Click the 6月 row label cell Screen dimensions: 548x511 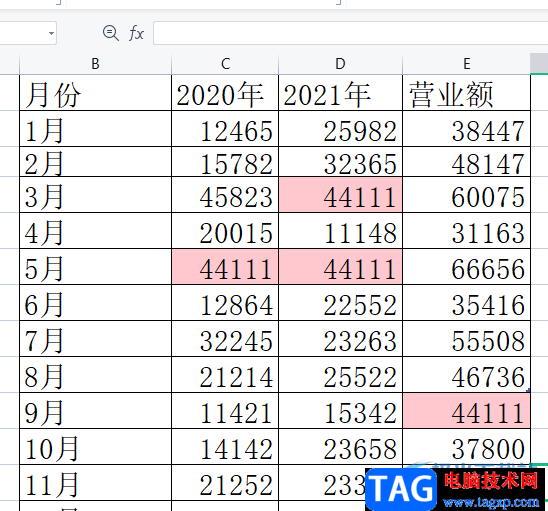(95, 303)
